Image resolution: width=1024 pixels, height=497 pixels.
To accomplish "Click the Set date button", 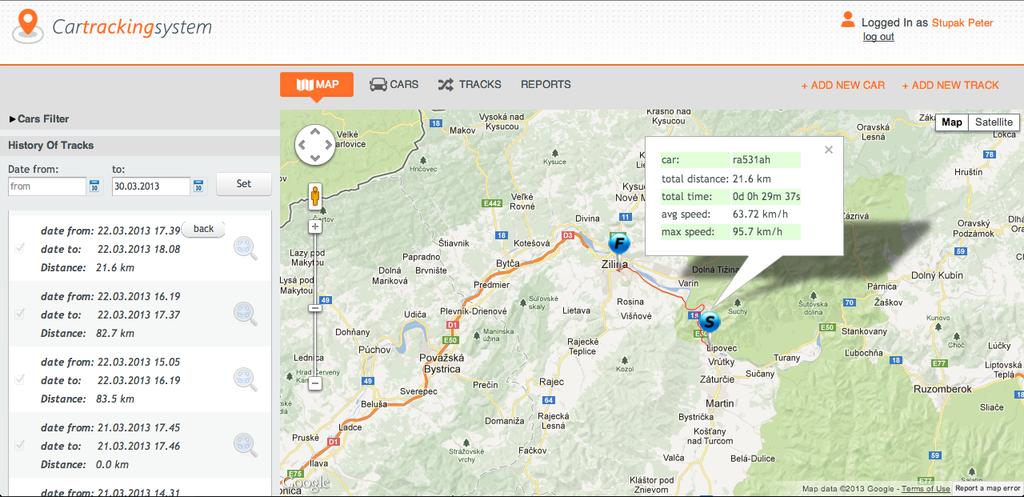I will [244, 184].
